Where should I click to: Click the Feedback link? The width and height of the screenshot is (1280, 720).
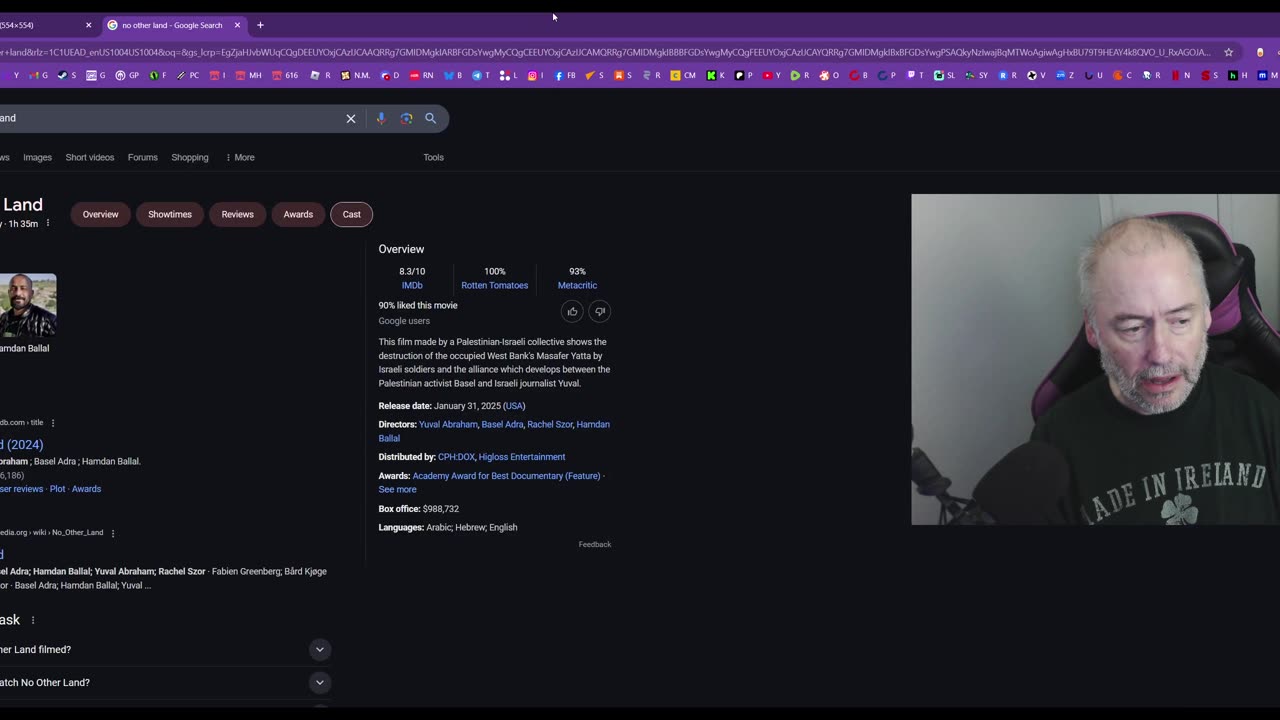coord(594,544)
